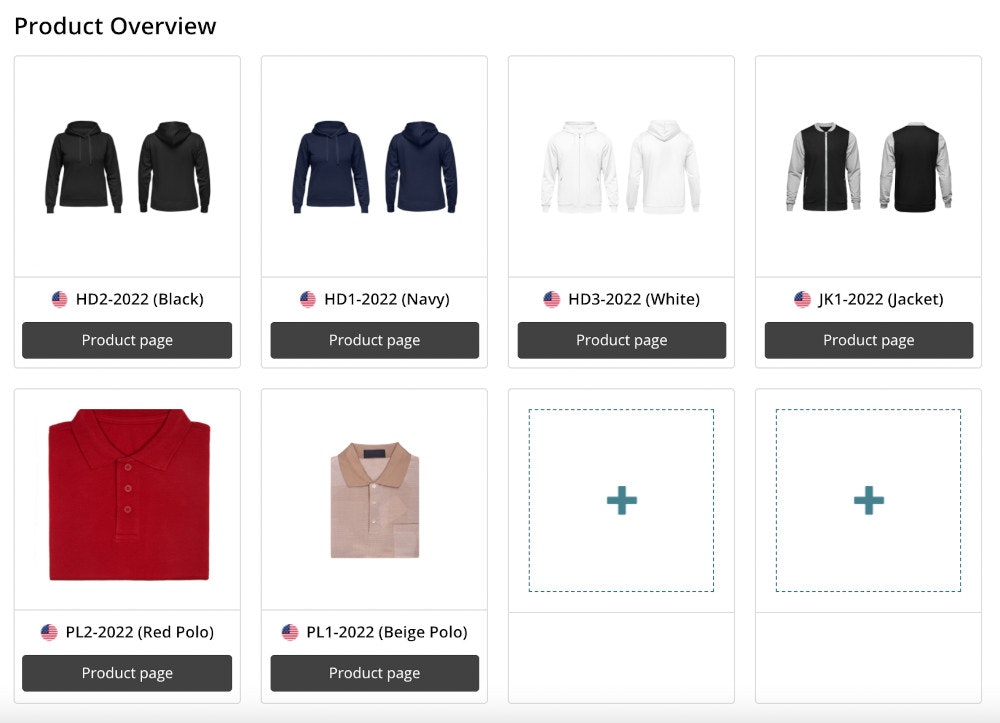Viewport: 1000px width, 723px height.
Task: Select the navy hoodie thumbnail
Action: 374,165
